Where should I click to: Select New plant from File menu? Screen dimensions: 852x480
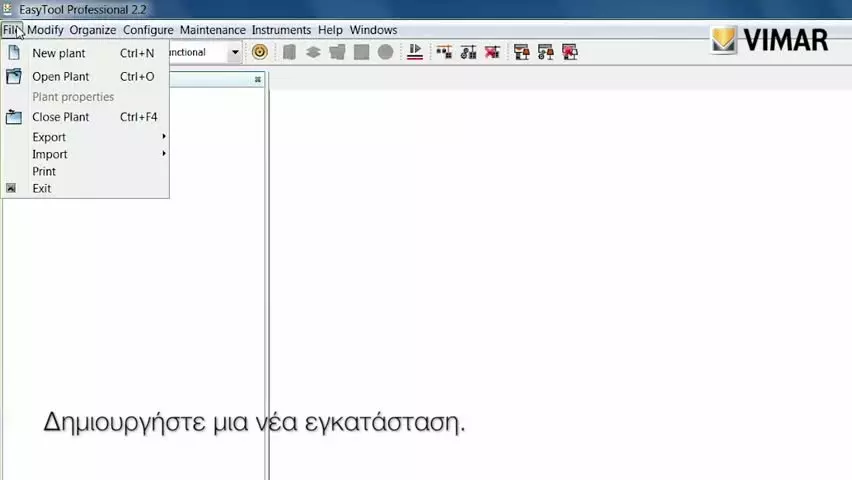tap(85, 53)
